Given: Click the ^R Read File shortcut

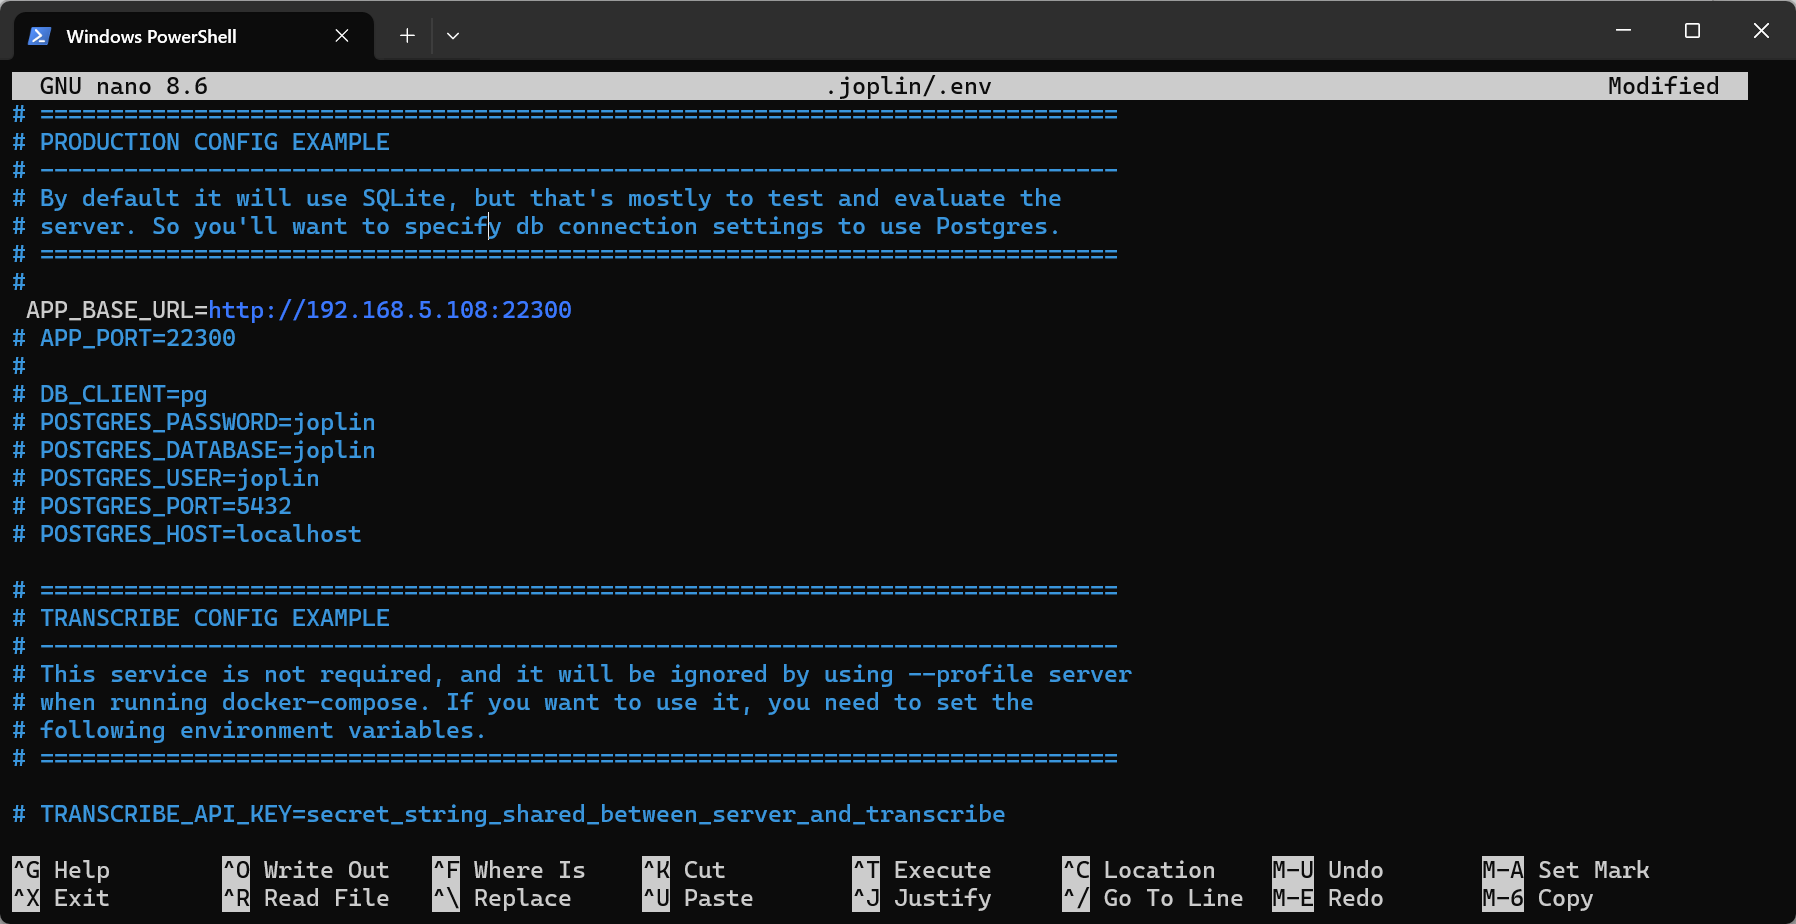Looking at the screenshot, I should point(306,898).
